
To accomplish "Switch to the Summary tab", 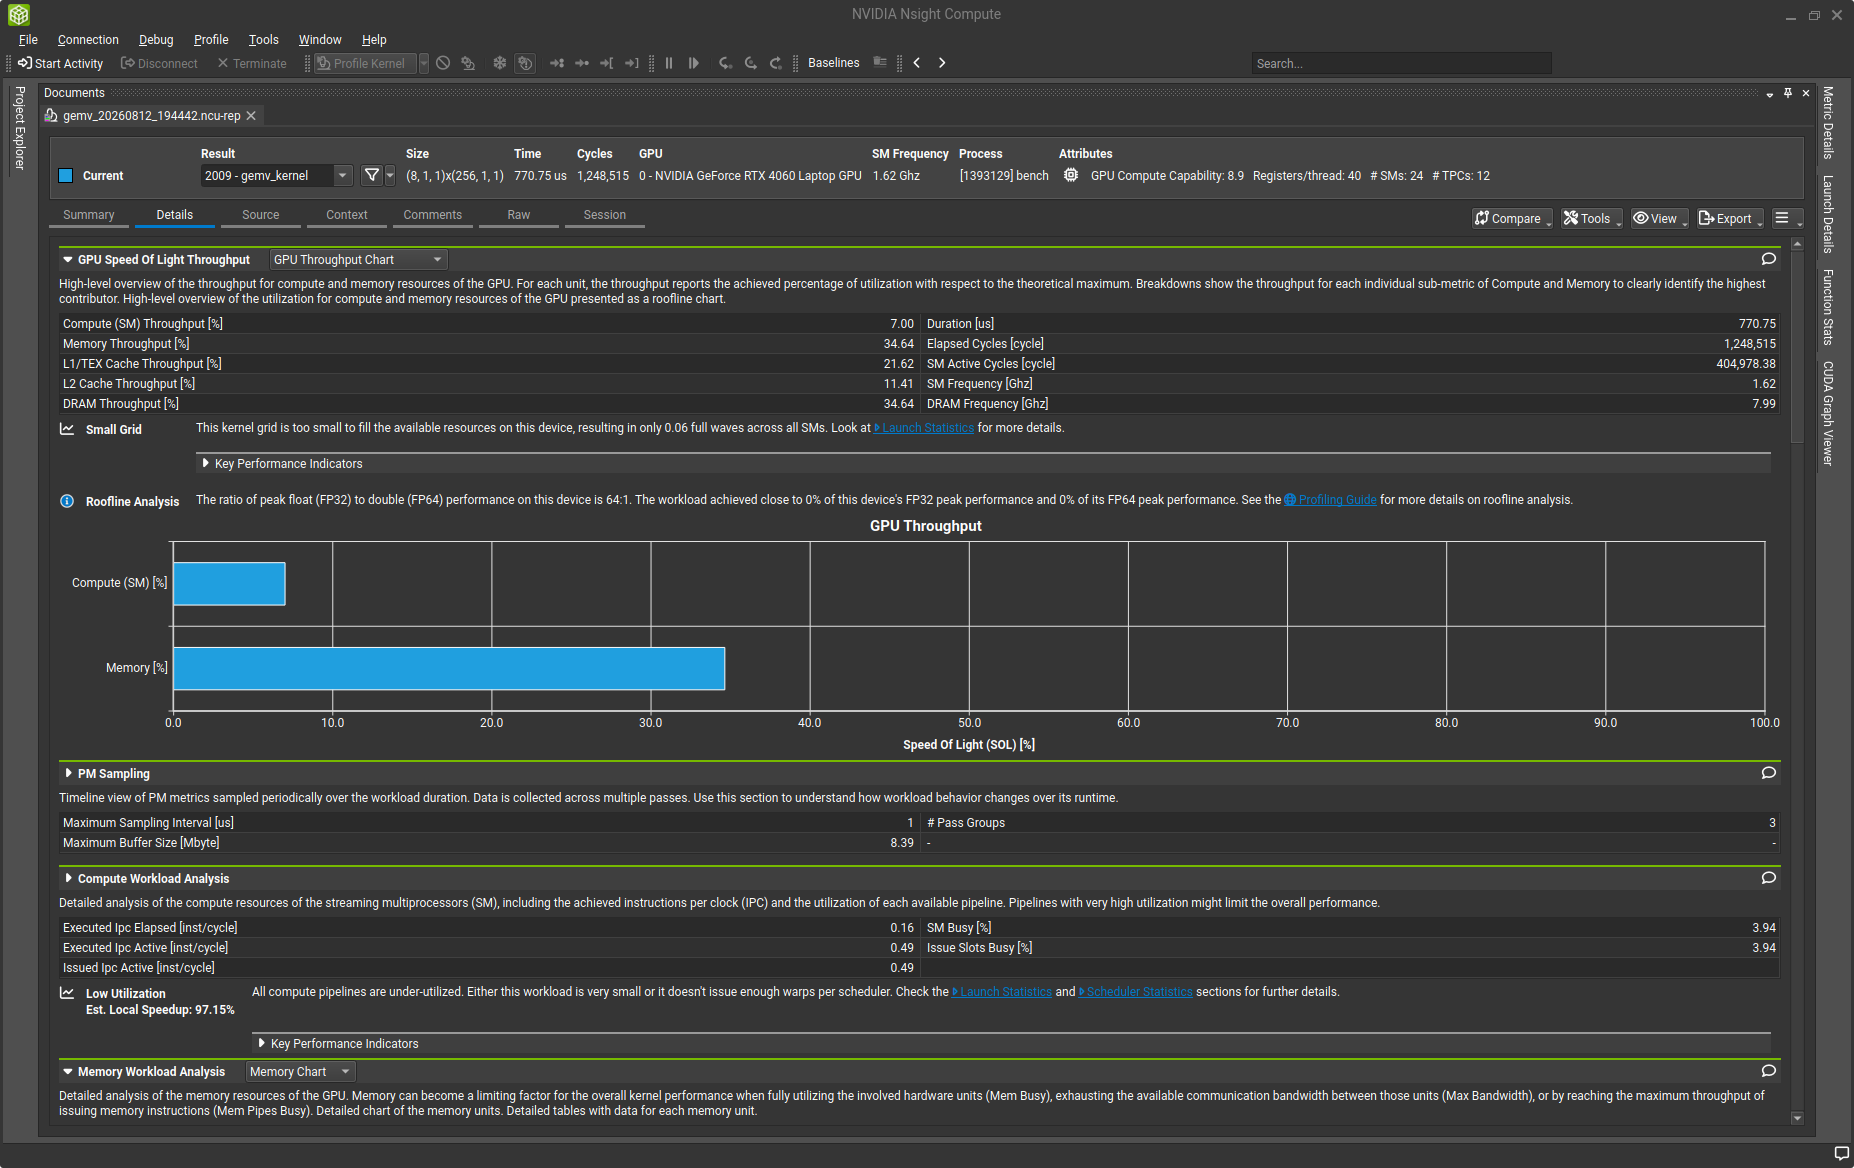I will point(89,215).
